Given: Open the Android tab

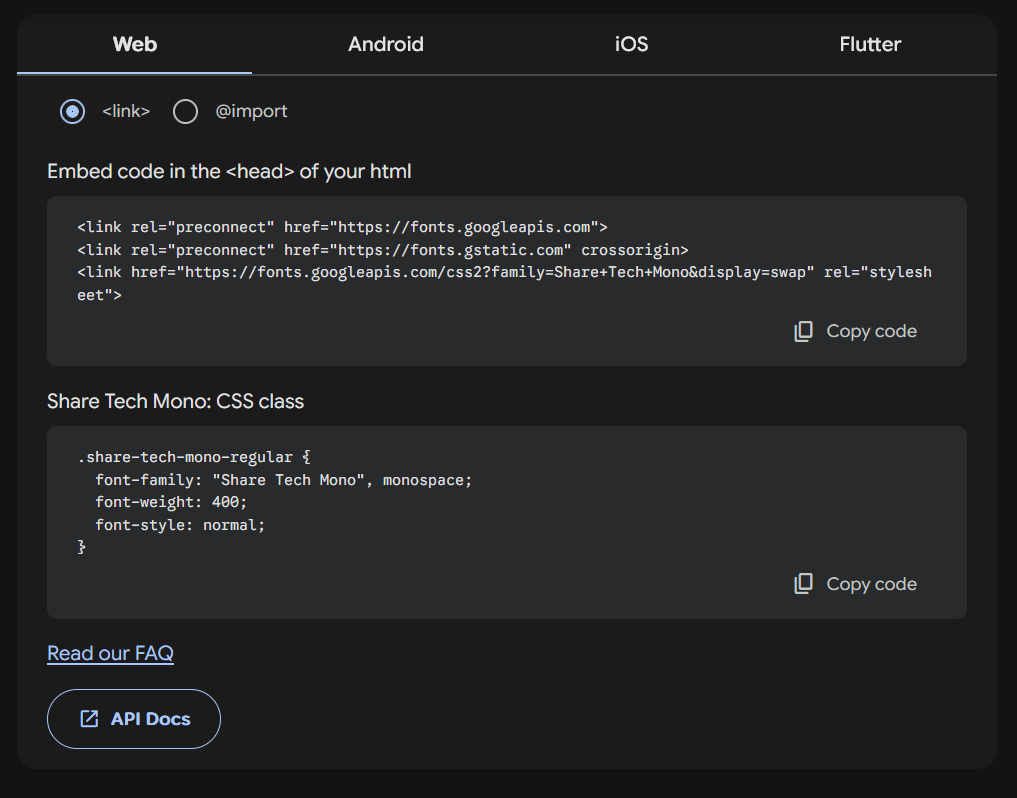Looking at the screenshot, I should (x=385, y=44).
